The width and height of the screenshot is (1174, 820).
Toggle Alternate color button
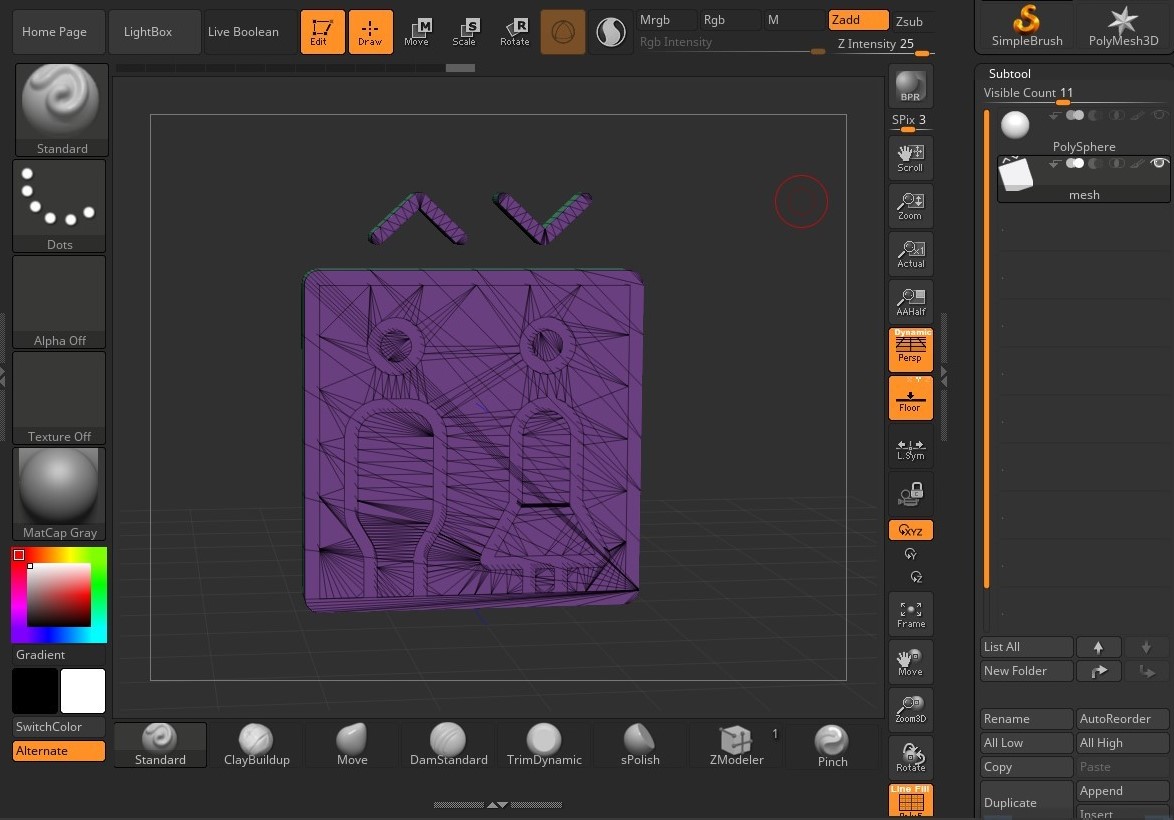[x=58, y=750]
